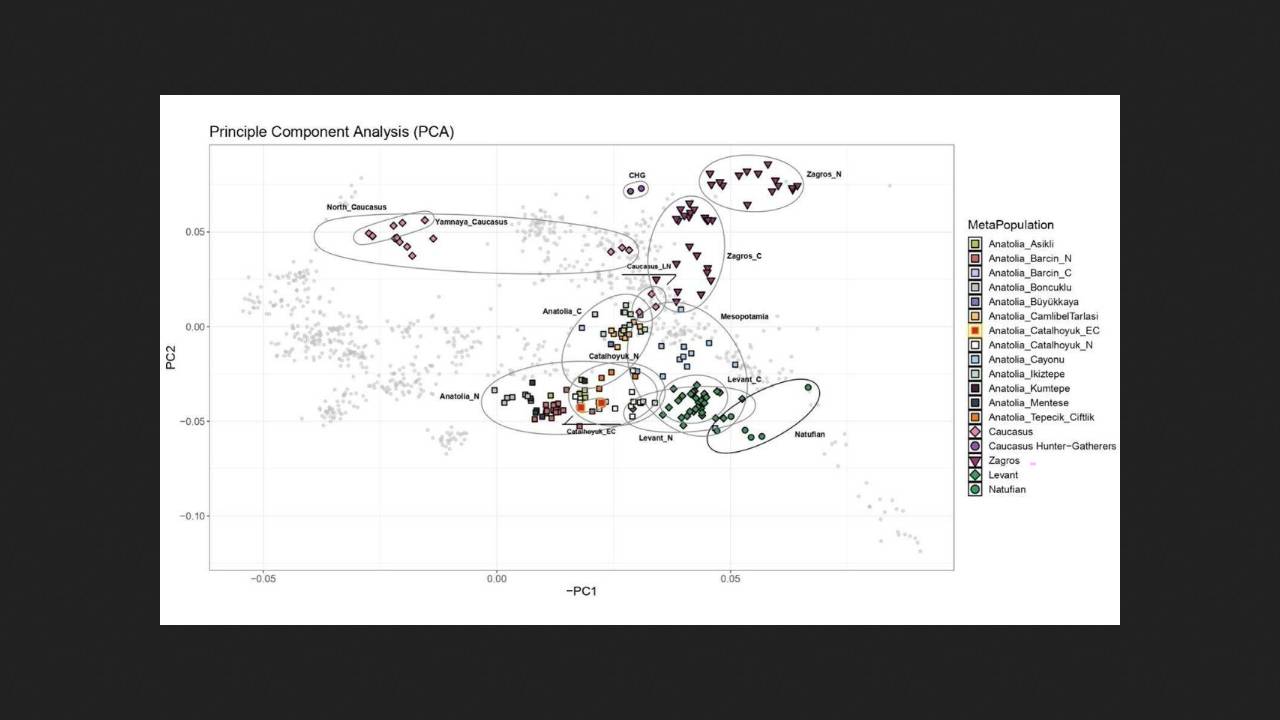Click the Anatolia_Cayonu legend swatch

975,359
